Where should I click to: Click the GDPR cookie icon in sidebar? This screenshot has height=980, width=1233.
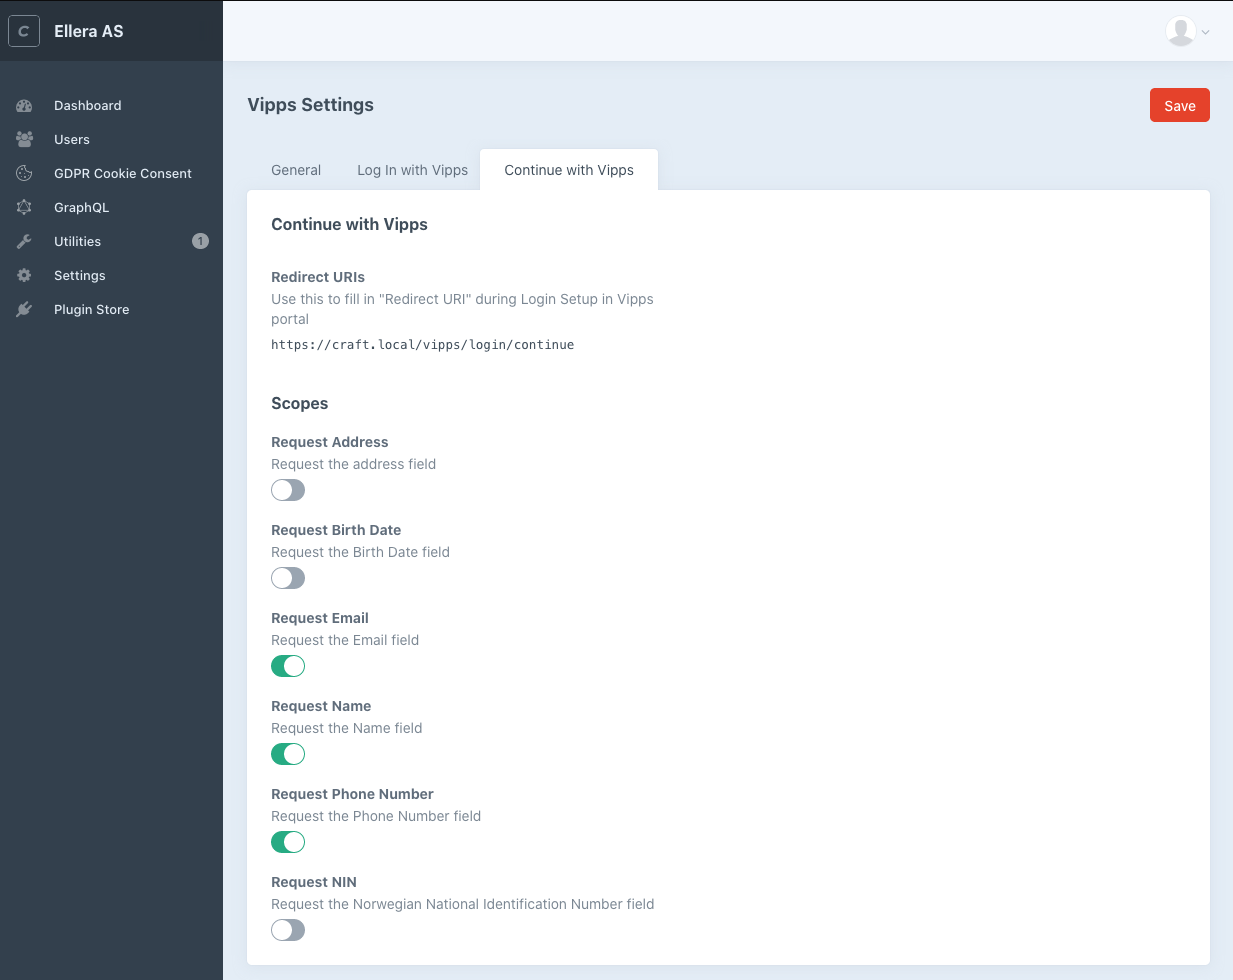[25, 173]
